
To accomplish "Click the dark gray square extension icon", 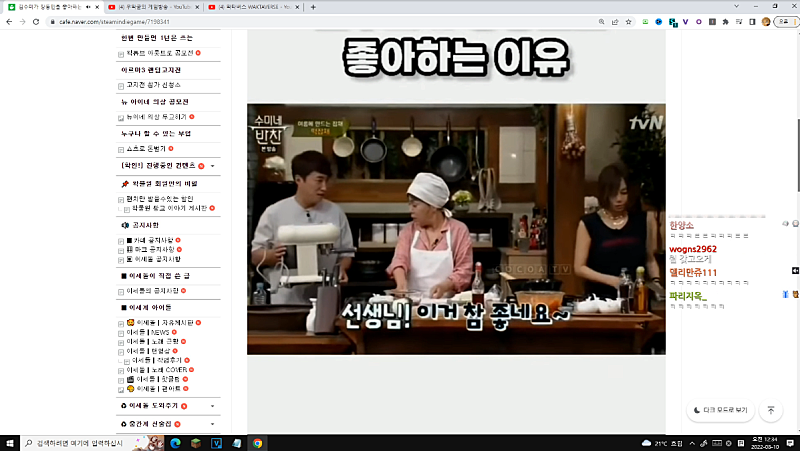I will click(x=712, y=22).
